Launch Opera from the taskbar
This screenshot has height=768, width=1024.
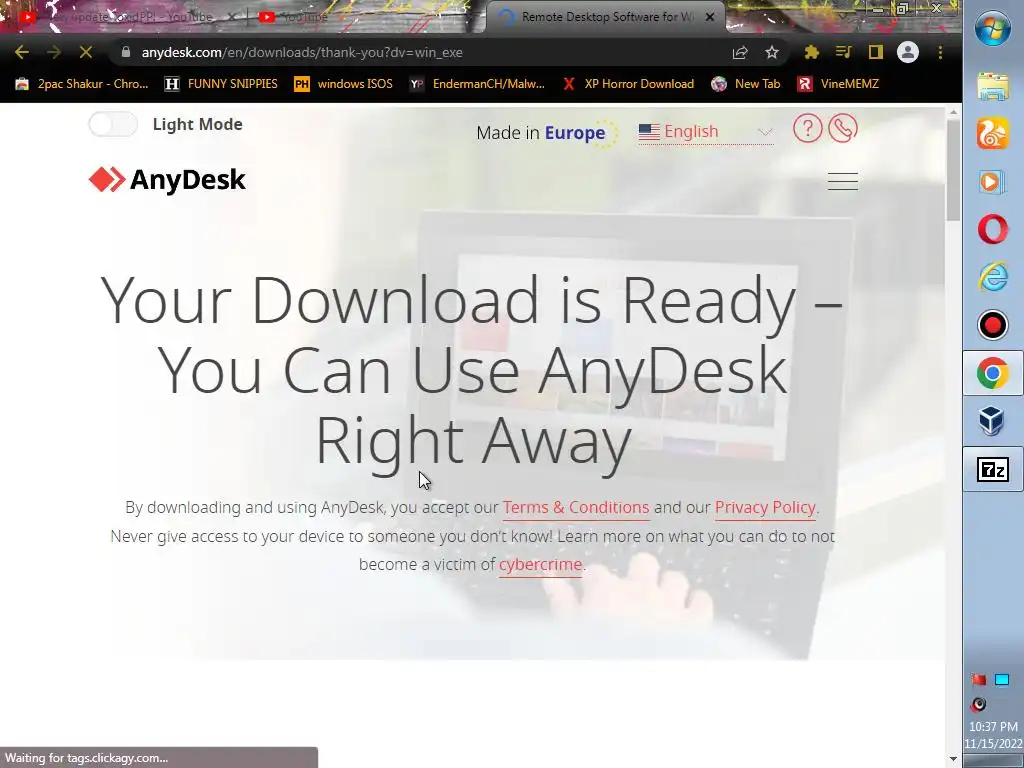(x=993, y=230)
